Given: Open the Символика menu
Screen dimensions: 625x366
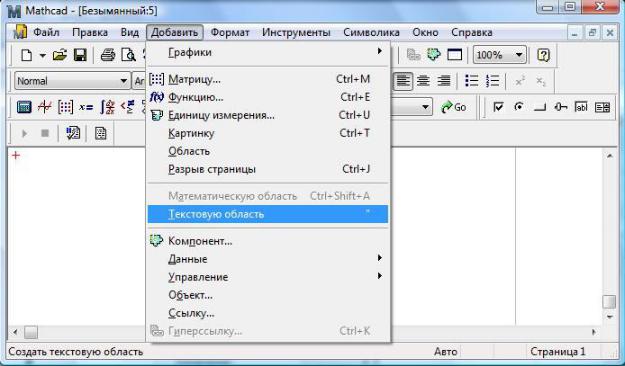Looking at the screenshot, I should 371,32.
